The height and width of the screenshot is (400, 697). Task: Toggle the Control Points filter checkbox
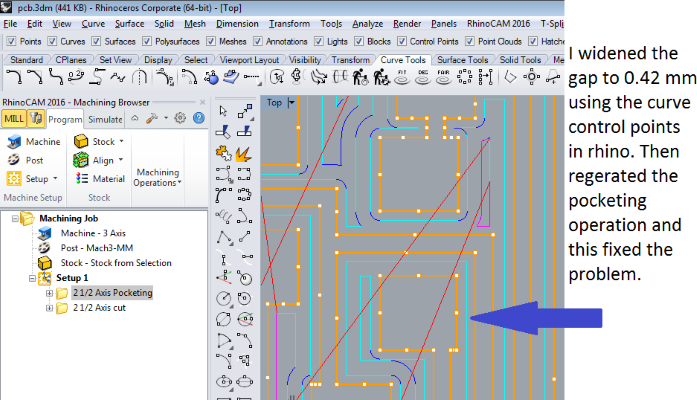click(402, 41)
